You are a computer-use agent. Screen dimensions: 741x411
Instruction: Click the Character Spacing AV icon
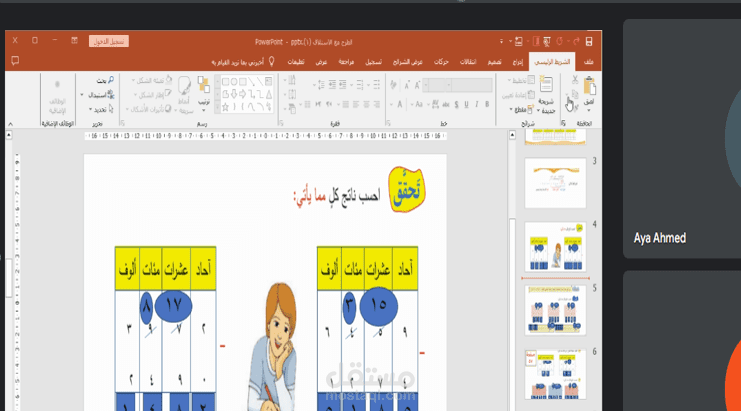[435, 104]
